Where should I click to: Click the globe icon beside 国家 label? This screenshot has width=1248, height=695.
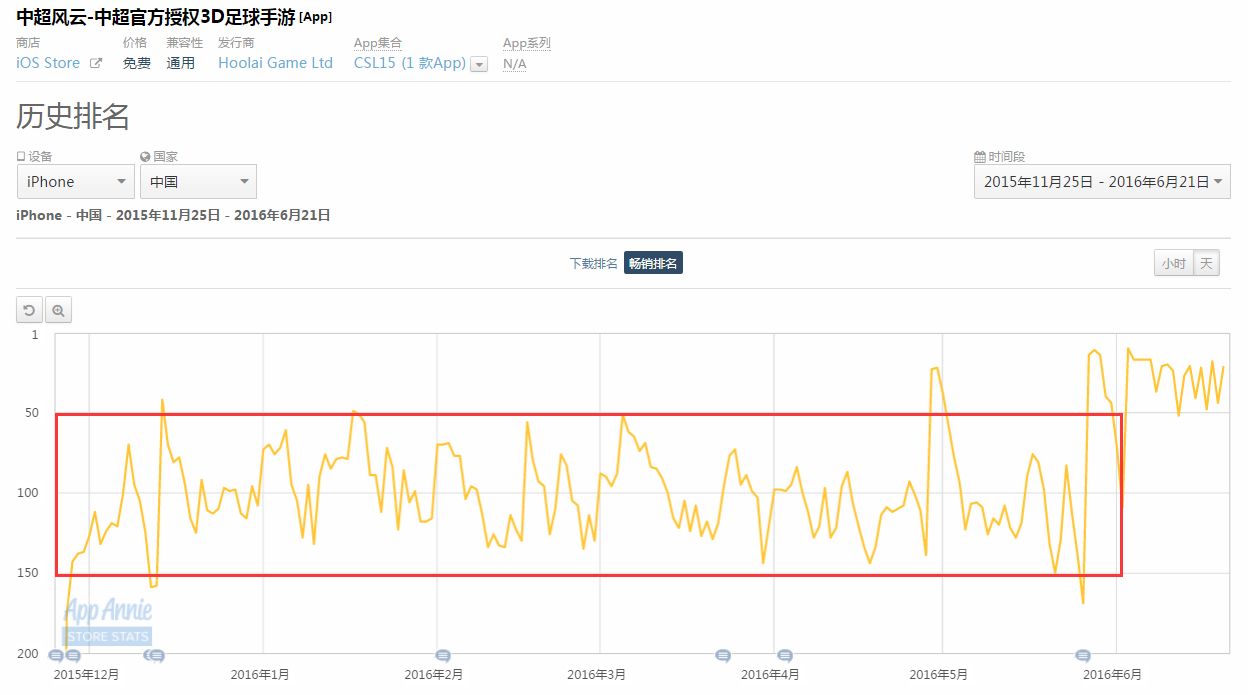point(146,157)
